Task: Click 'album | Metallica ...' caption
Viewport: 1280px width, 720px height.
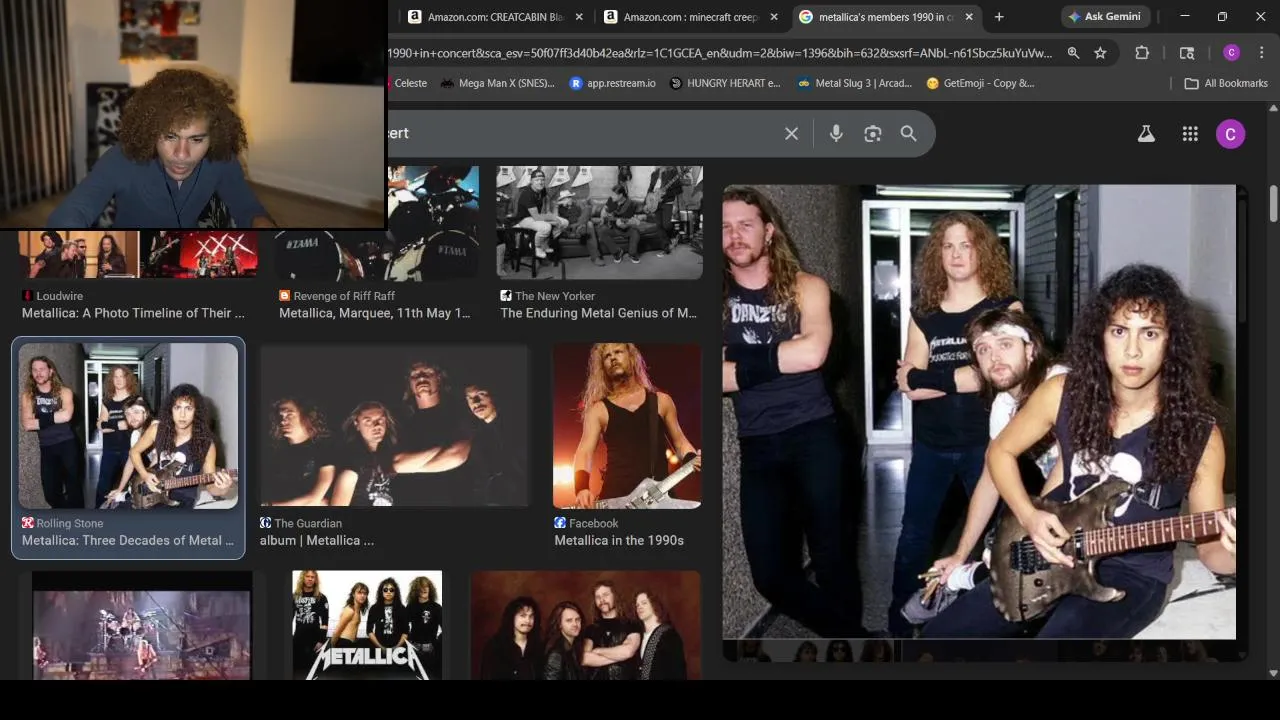Action: coord(316,540)
